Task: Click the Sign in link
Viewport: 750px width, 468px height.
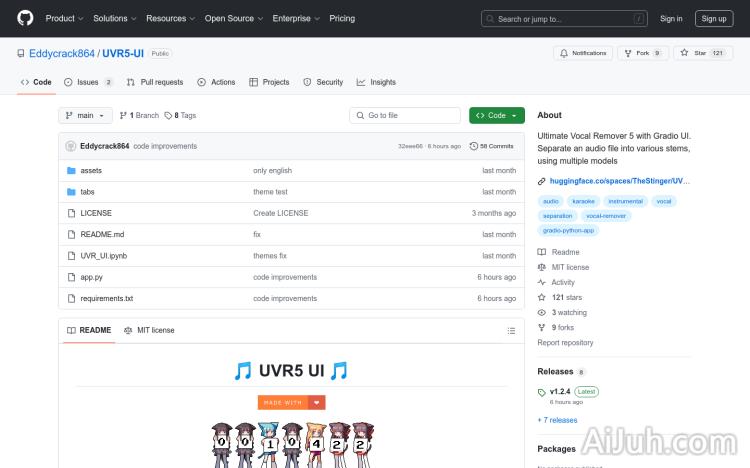Action: point(671,19)
